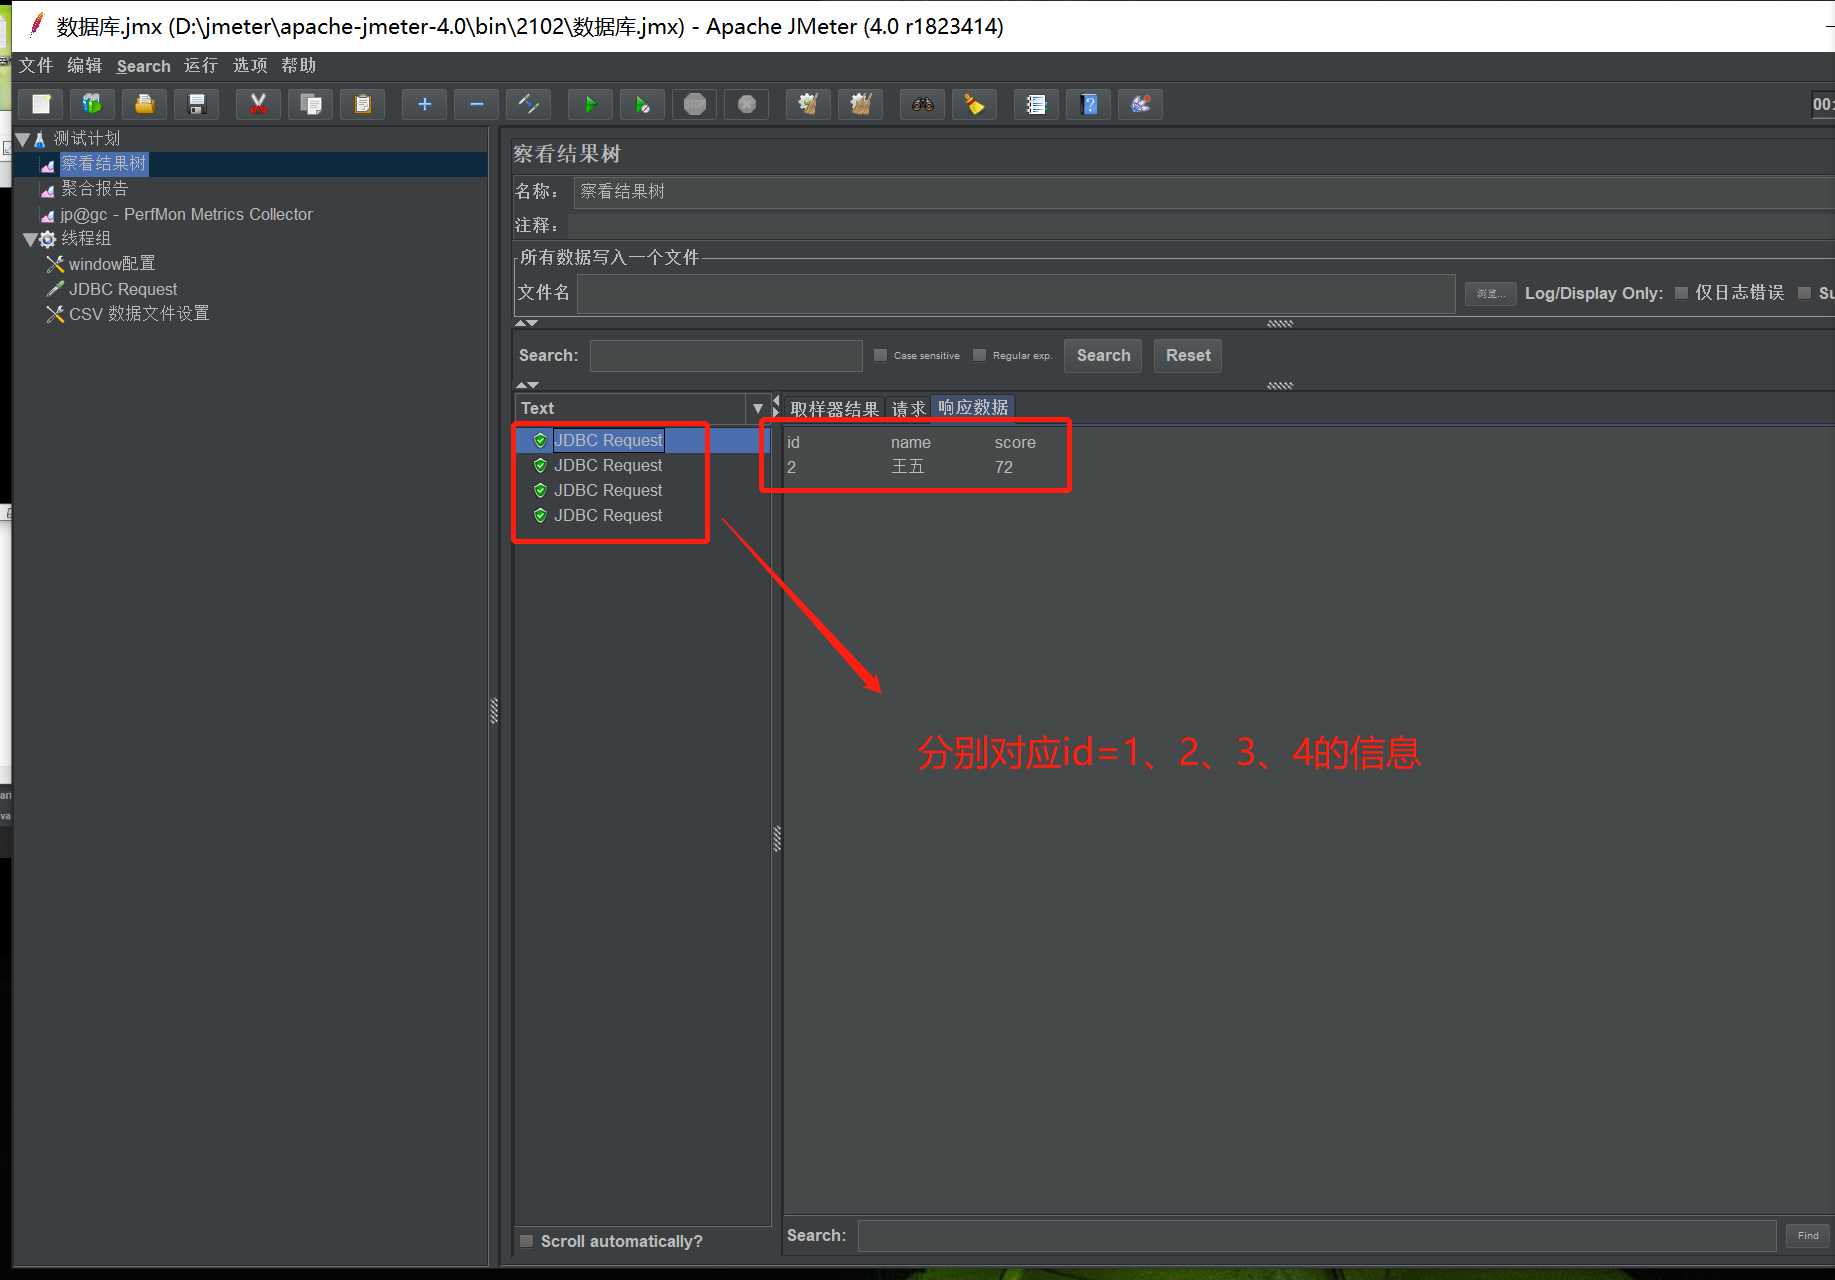Open the 文件 menu
Viewport: 1835px width, 1280px height.
pyautogui.click(x=35, y=65)
